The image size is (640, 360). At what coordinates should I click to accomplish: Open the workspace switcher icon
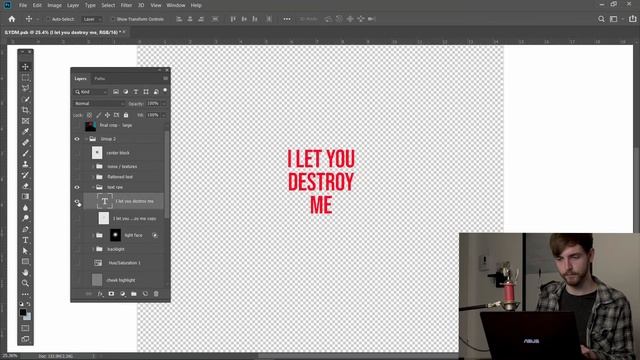pyautogui.click(x=613, y=19)
